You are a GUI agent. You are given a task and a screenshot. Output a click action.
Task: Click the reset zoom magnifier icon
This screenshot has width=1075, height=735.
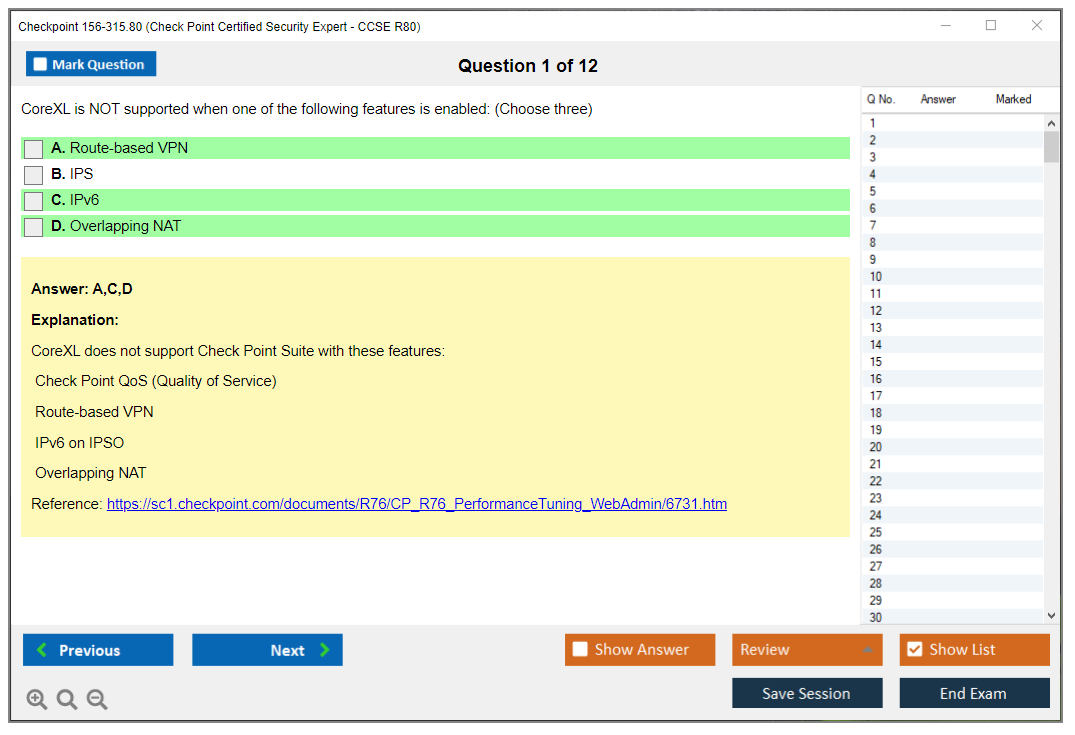pyautogui.click(x=67, y=699)
